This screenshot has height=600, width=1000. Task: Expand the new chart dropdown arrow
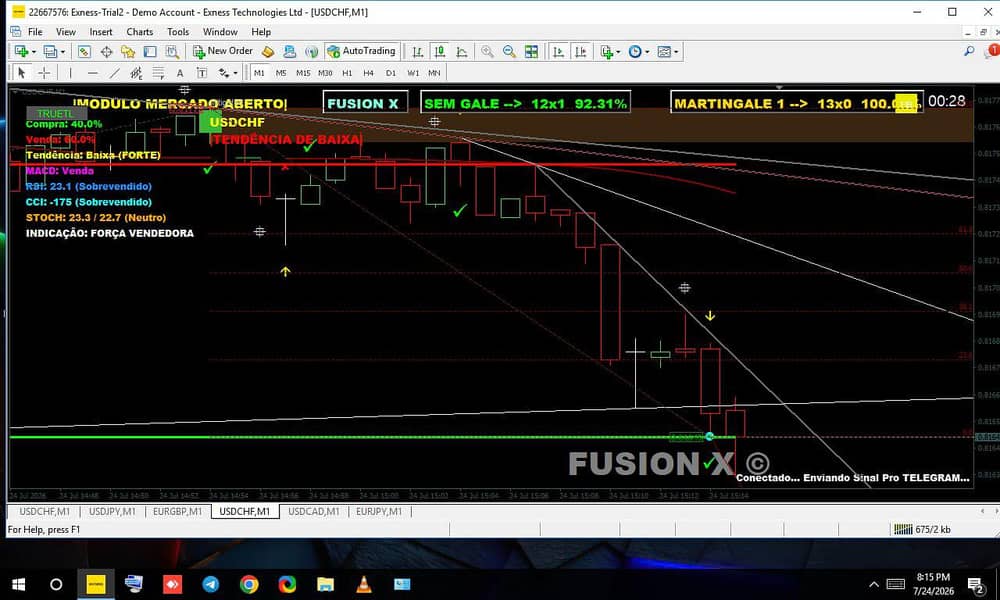[33, 52]
